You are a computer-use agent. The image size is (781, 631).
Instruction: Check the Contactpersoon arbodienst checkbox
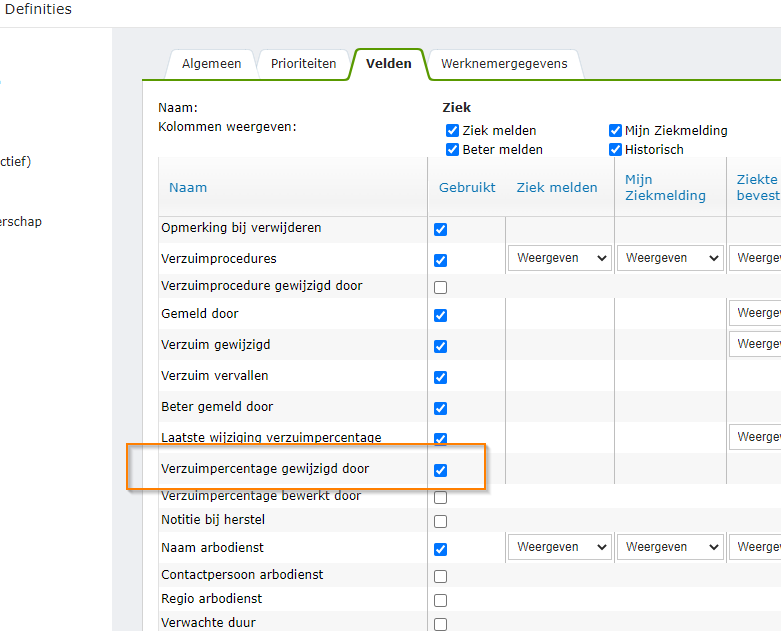click(x=441, y=577)
